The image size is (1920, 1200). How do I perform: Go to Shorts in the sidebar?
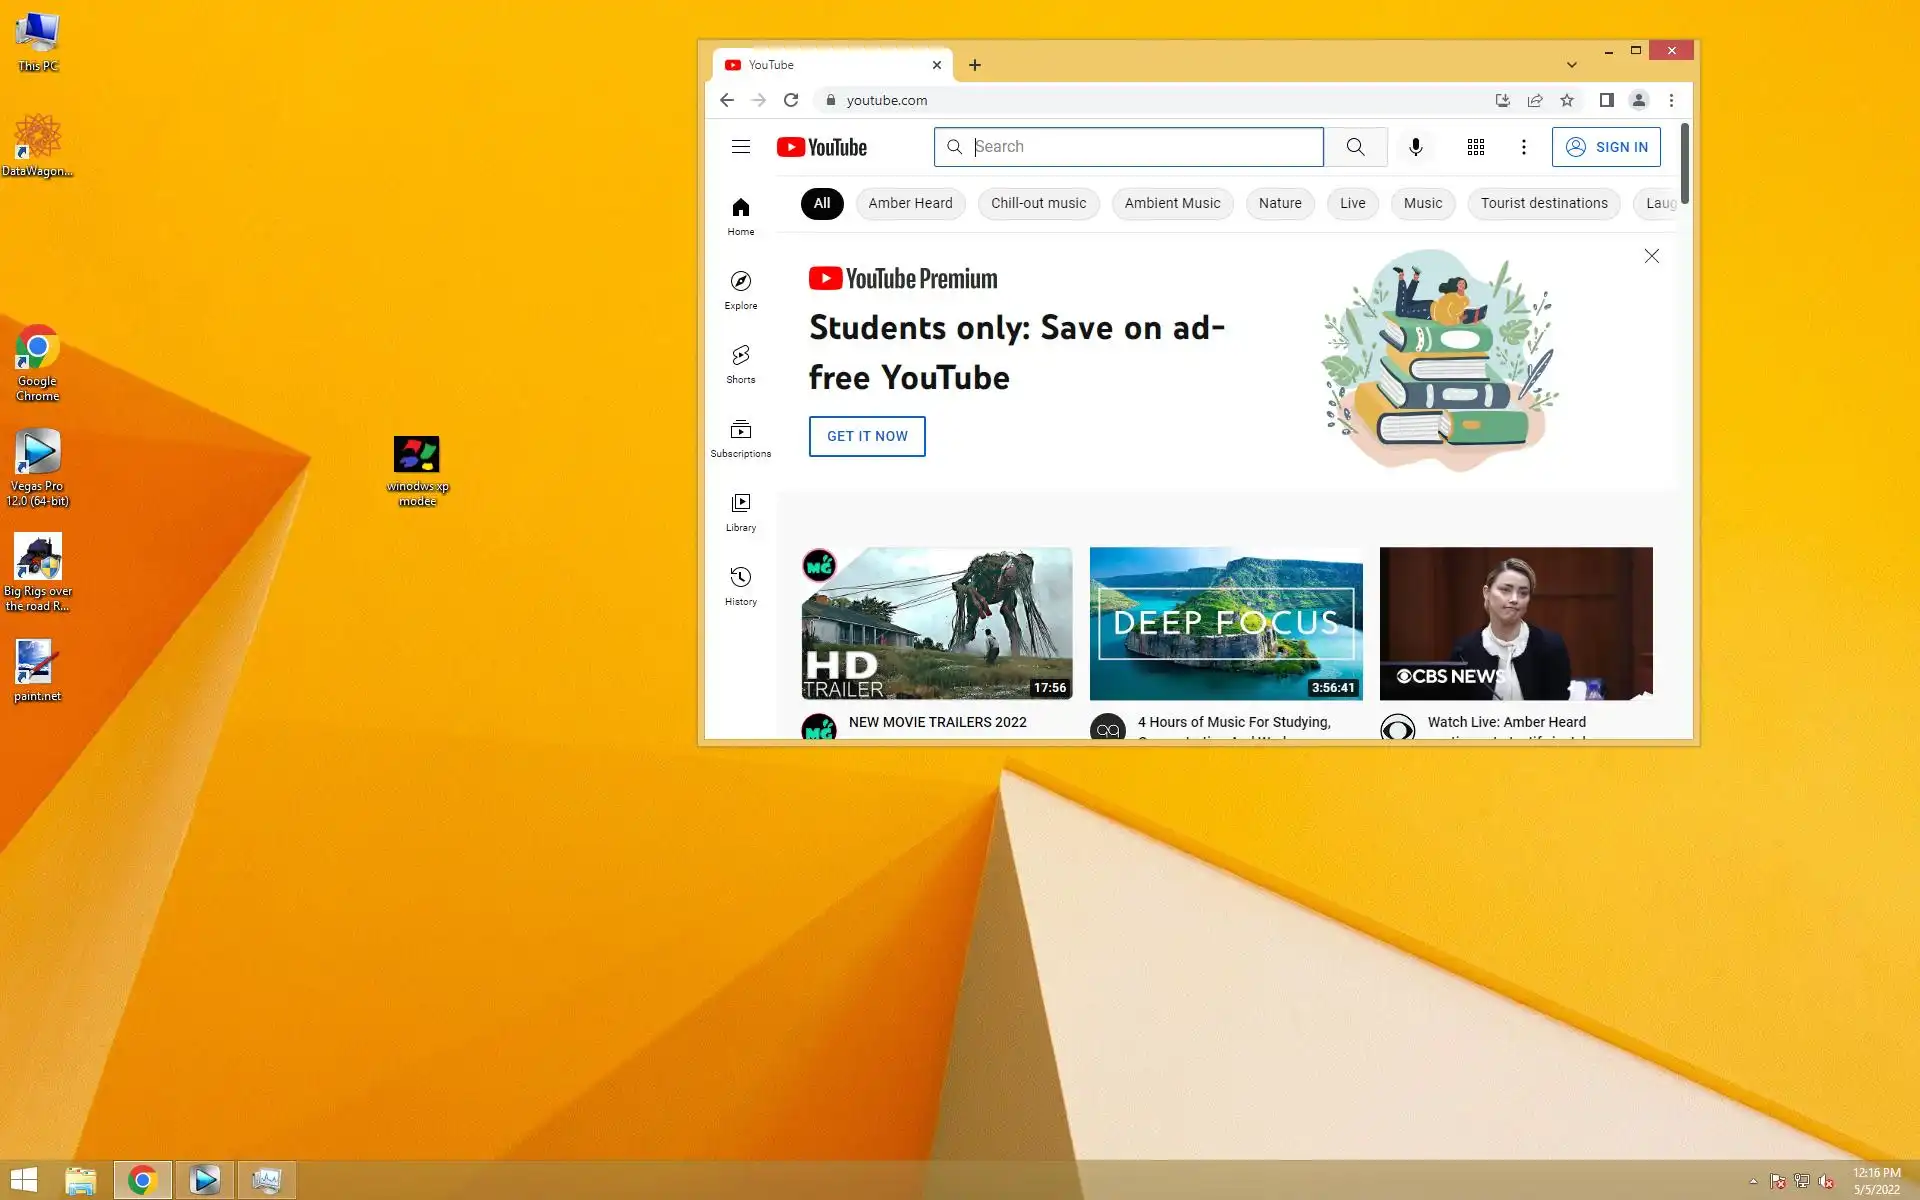(740, 364)
